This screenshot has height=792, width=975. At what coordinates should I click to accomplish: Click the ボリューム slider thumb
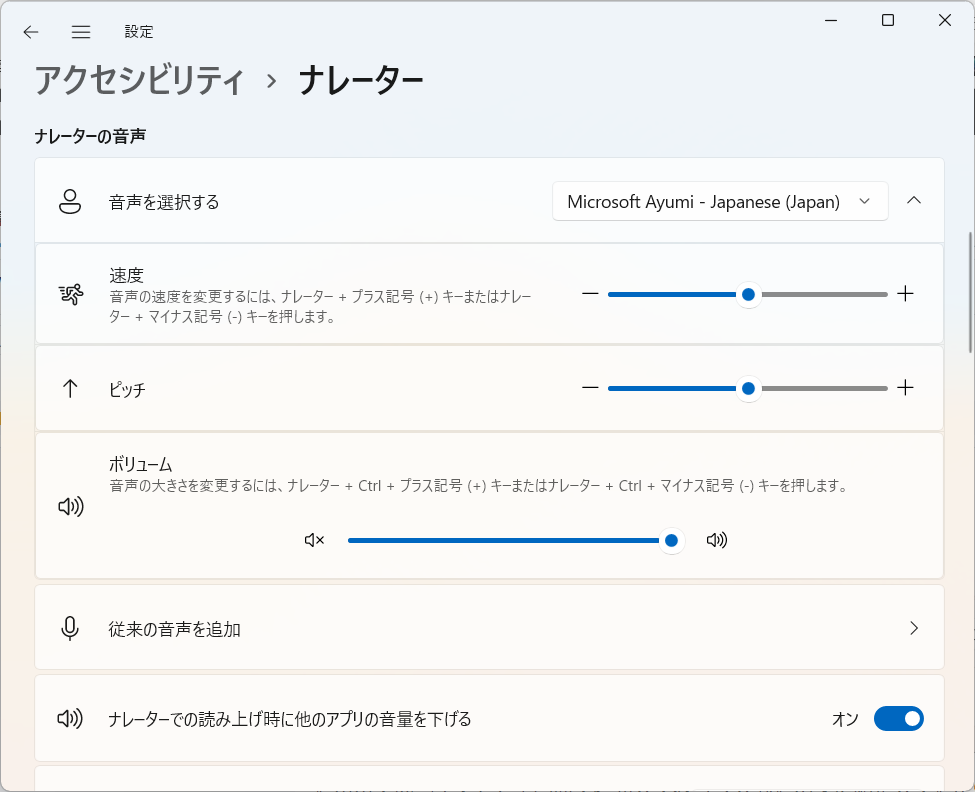(671, 540)
